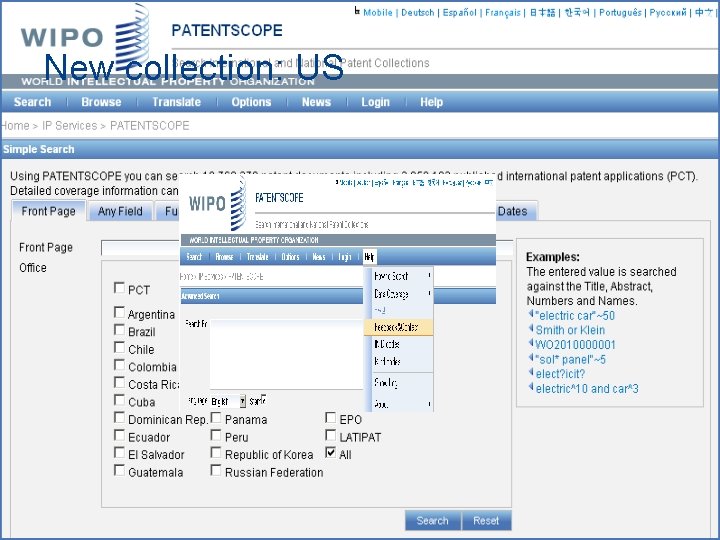Click the "Smith or Klein" example link

pyautogui.click(x=570, y=330)
